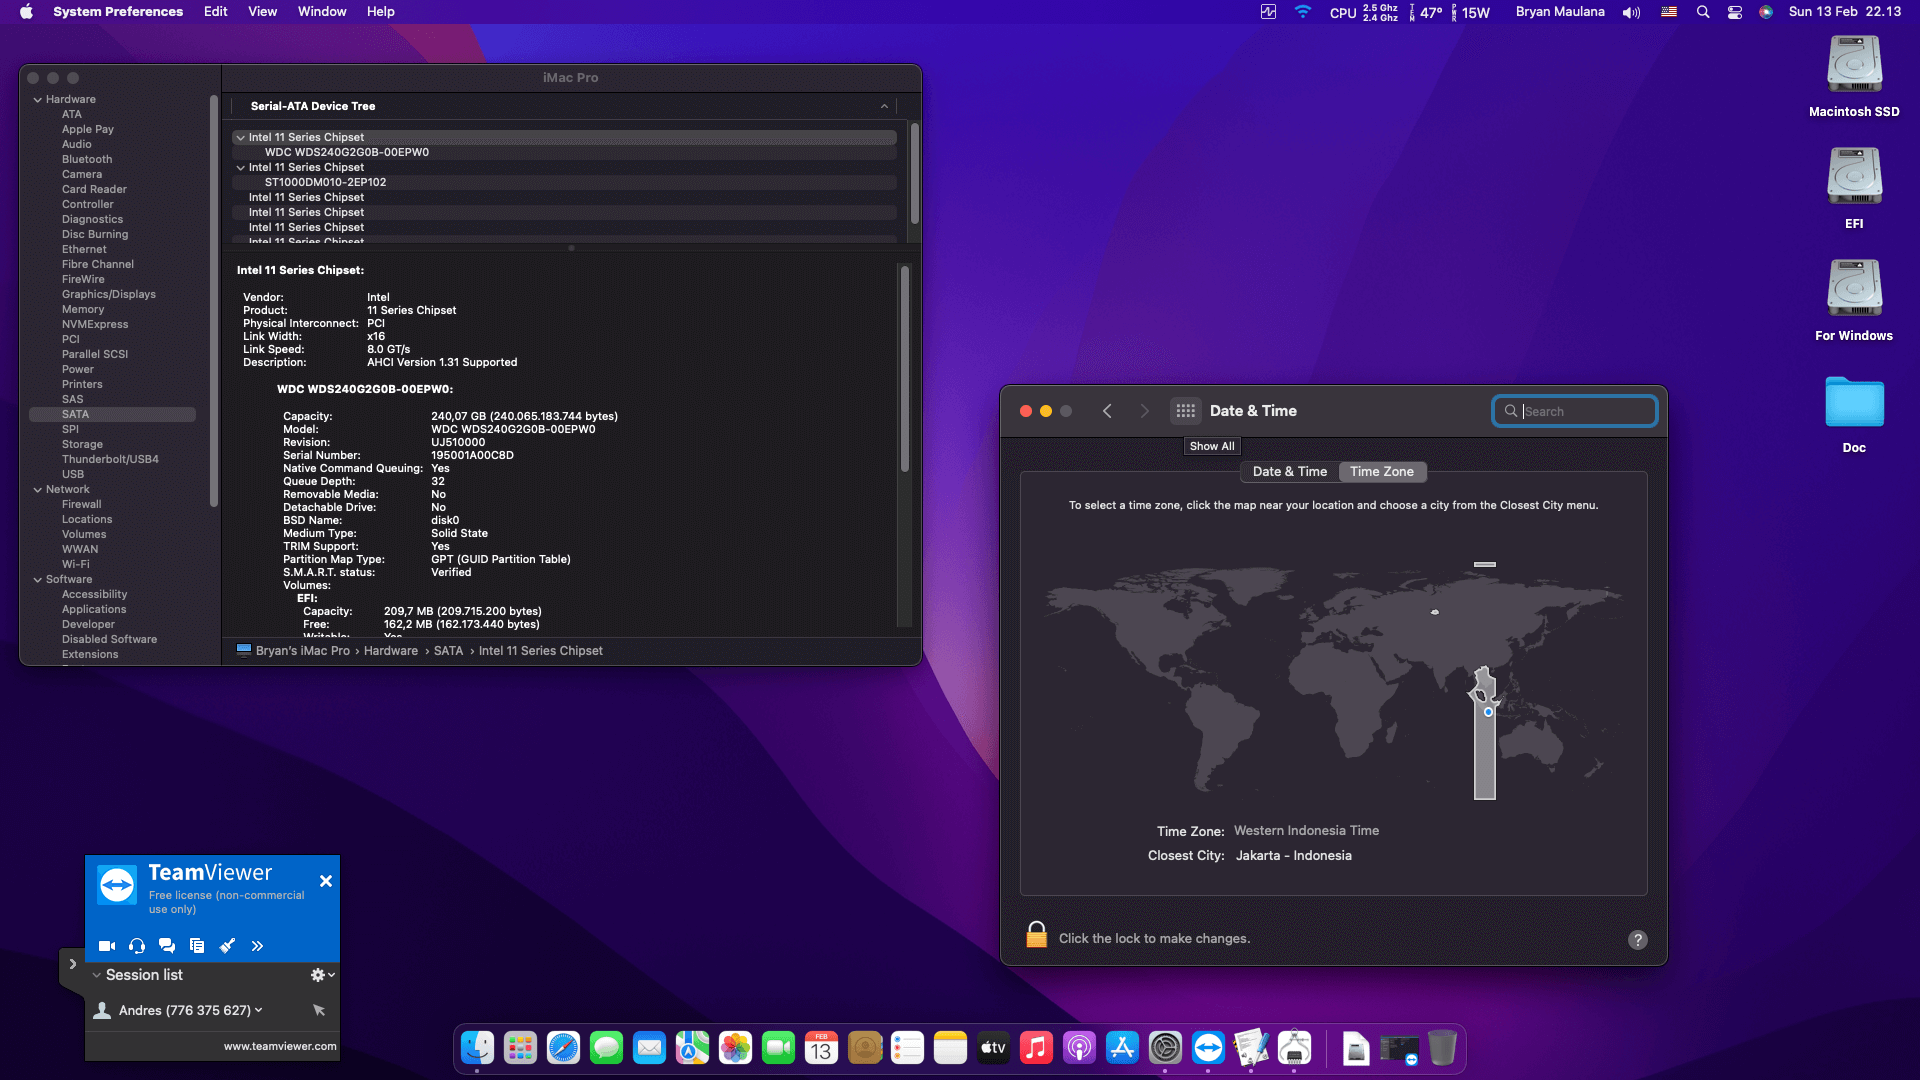Screen dimensions: 1920x1080
Task: Open the Trash in the Dock
Action: coord(1441,1048)
